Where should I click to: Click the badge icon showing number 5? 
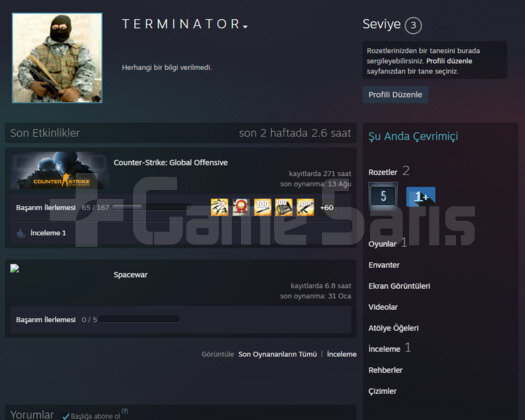[x=383, y=196]
